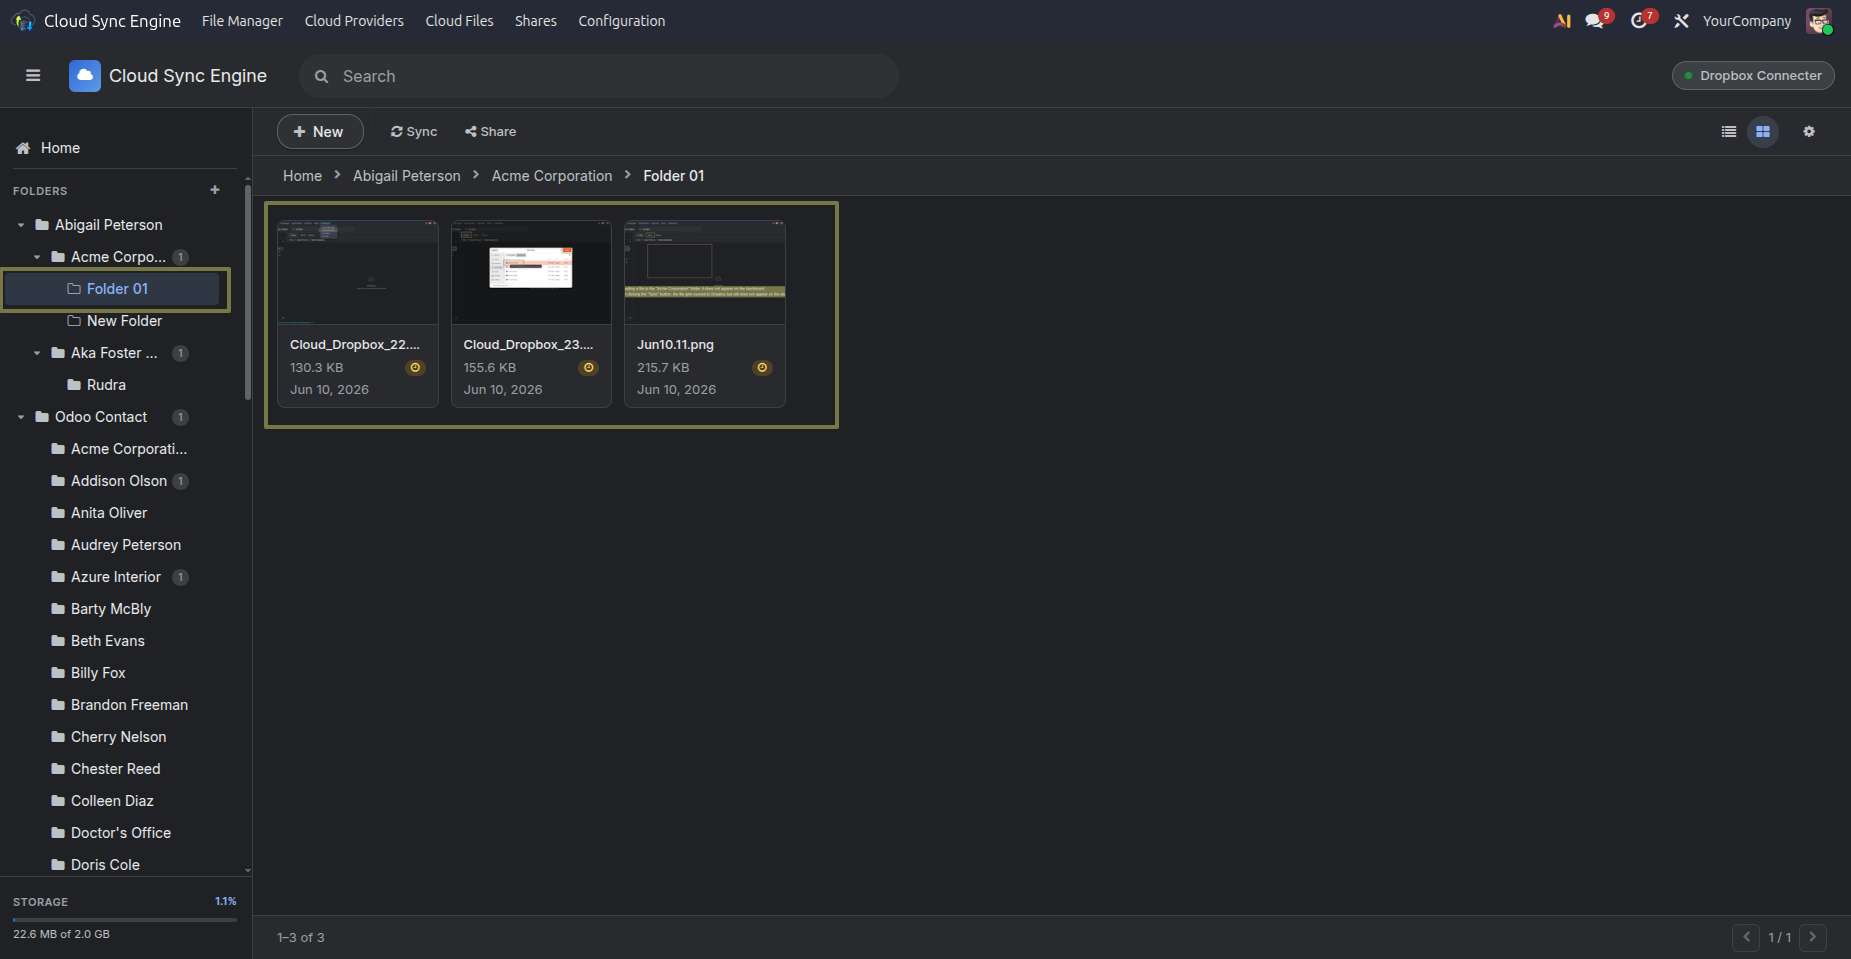The image size is (1851, 959).
Task: Open the Odoo app switcher icon
Action: [x=23, y=21]
